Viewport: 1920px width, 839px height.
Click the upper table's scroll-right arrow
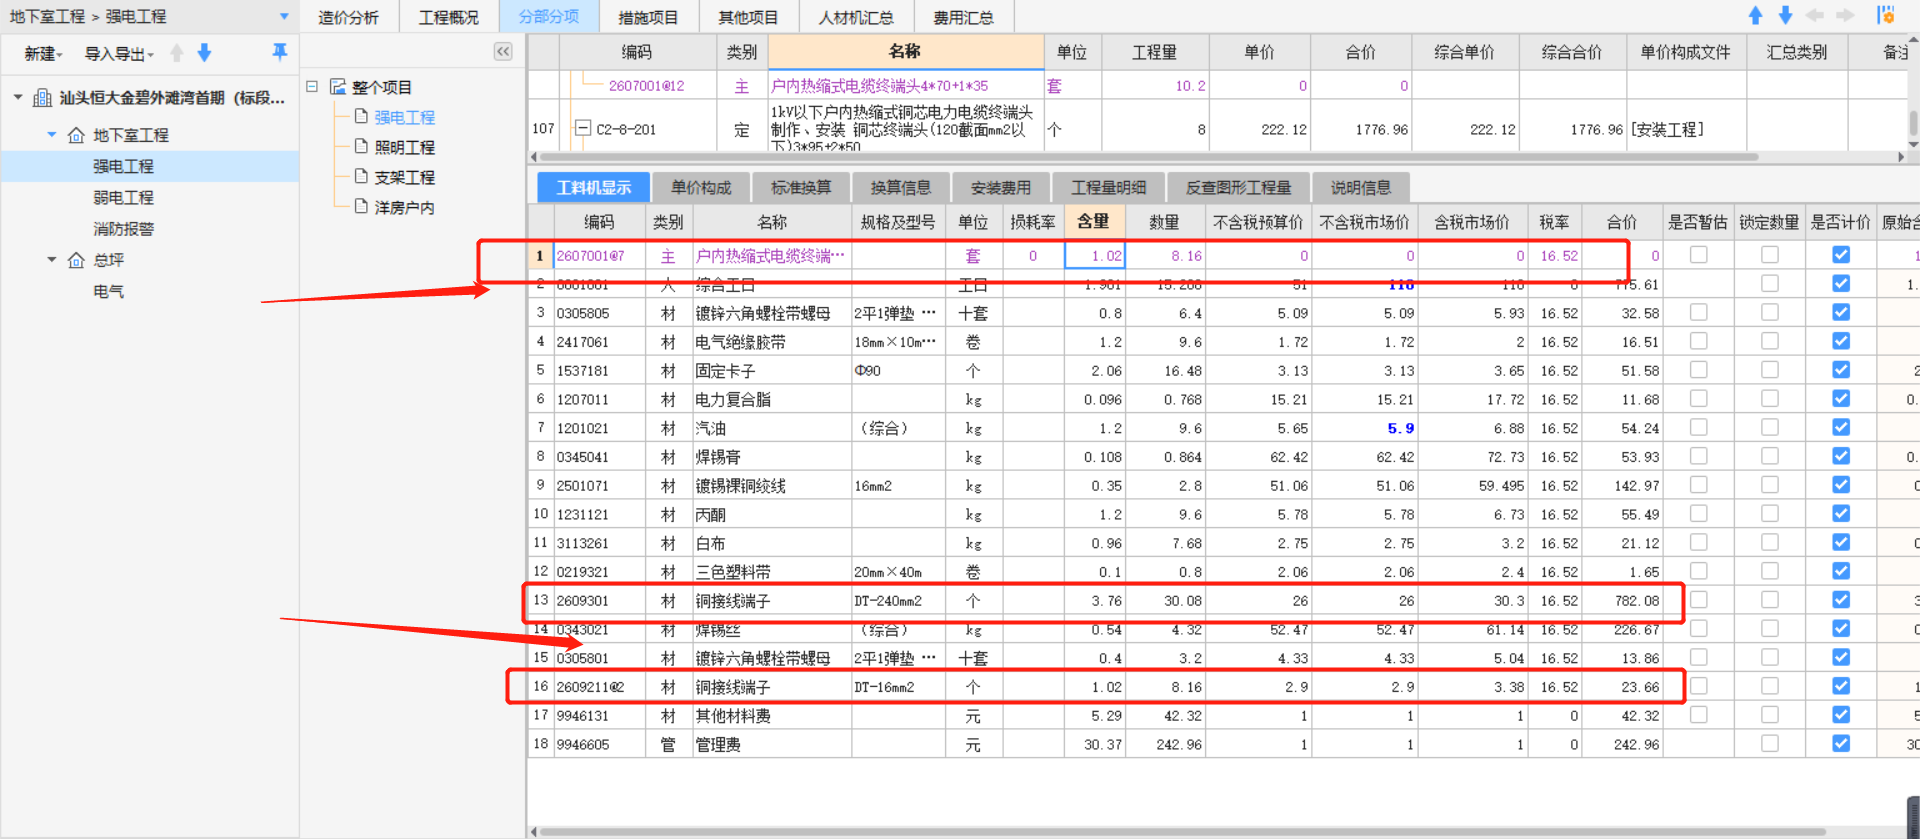1901,157
